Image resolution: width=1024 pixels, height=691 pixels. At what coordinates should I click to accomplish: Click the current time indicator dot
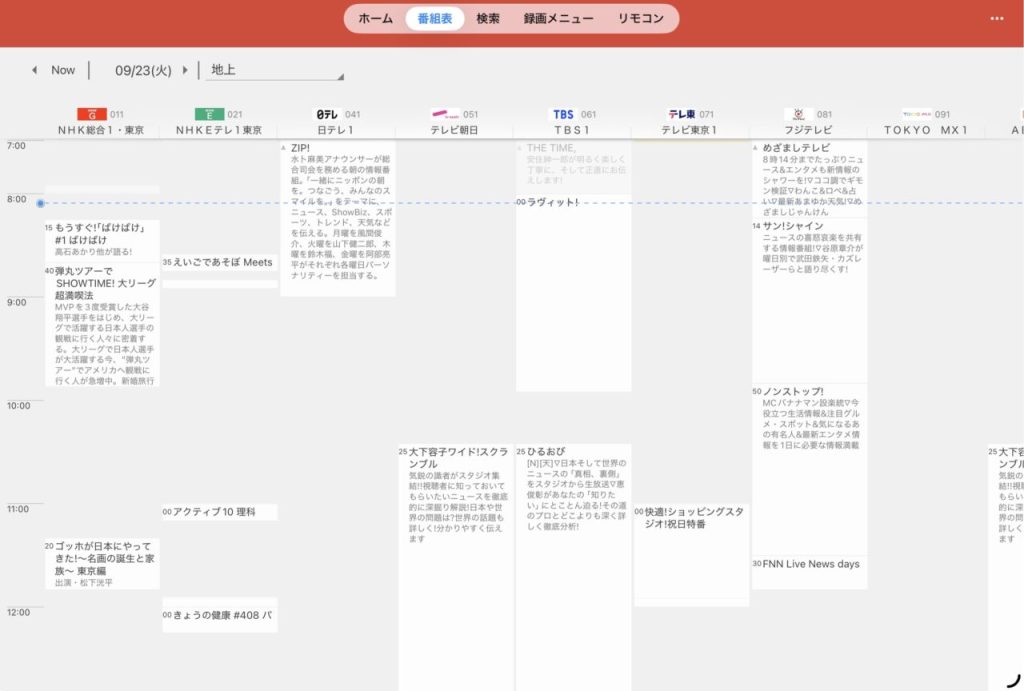coord(40,203)
